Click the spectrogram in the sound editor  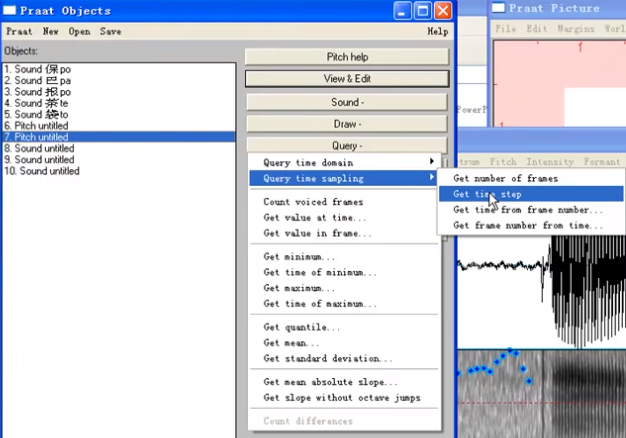click(x=541, y=393)
